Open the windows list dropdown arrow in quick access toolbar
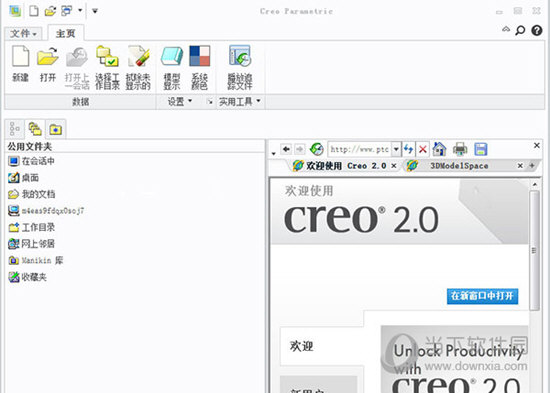Image resolution: width=550 pixels, height=393 pixels. (x=80, y=11)
